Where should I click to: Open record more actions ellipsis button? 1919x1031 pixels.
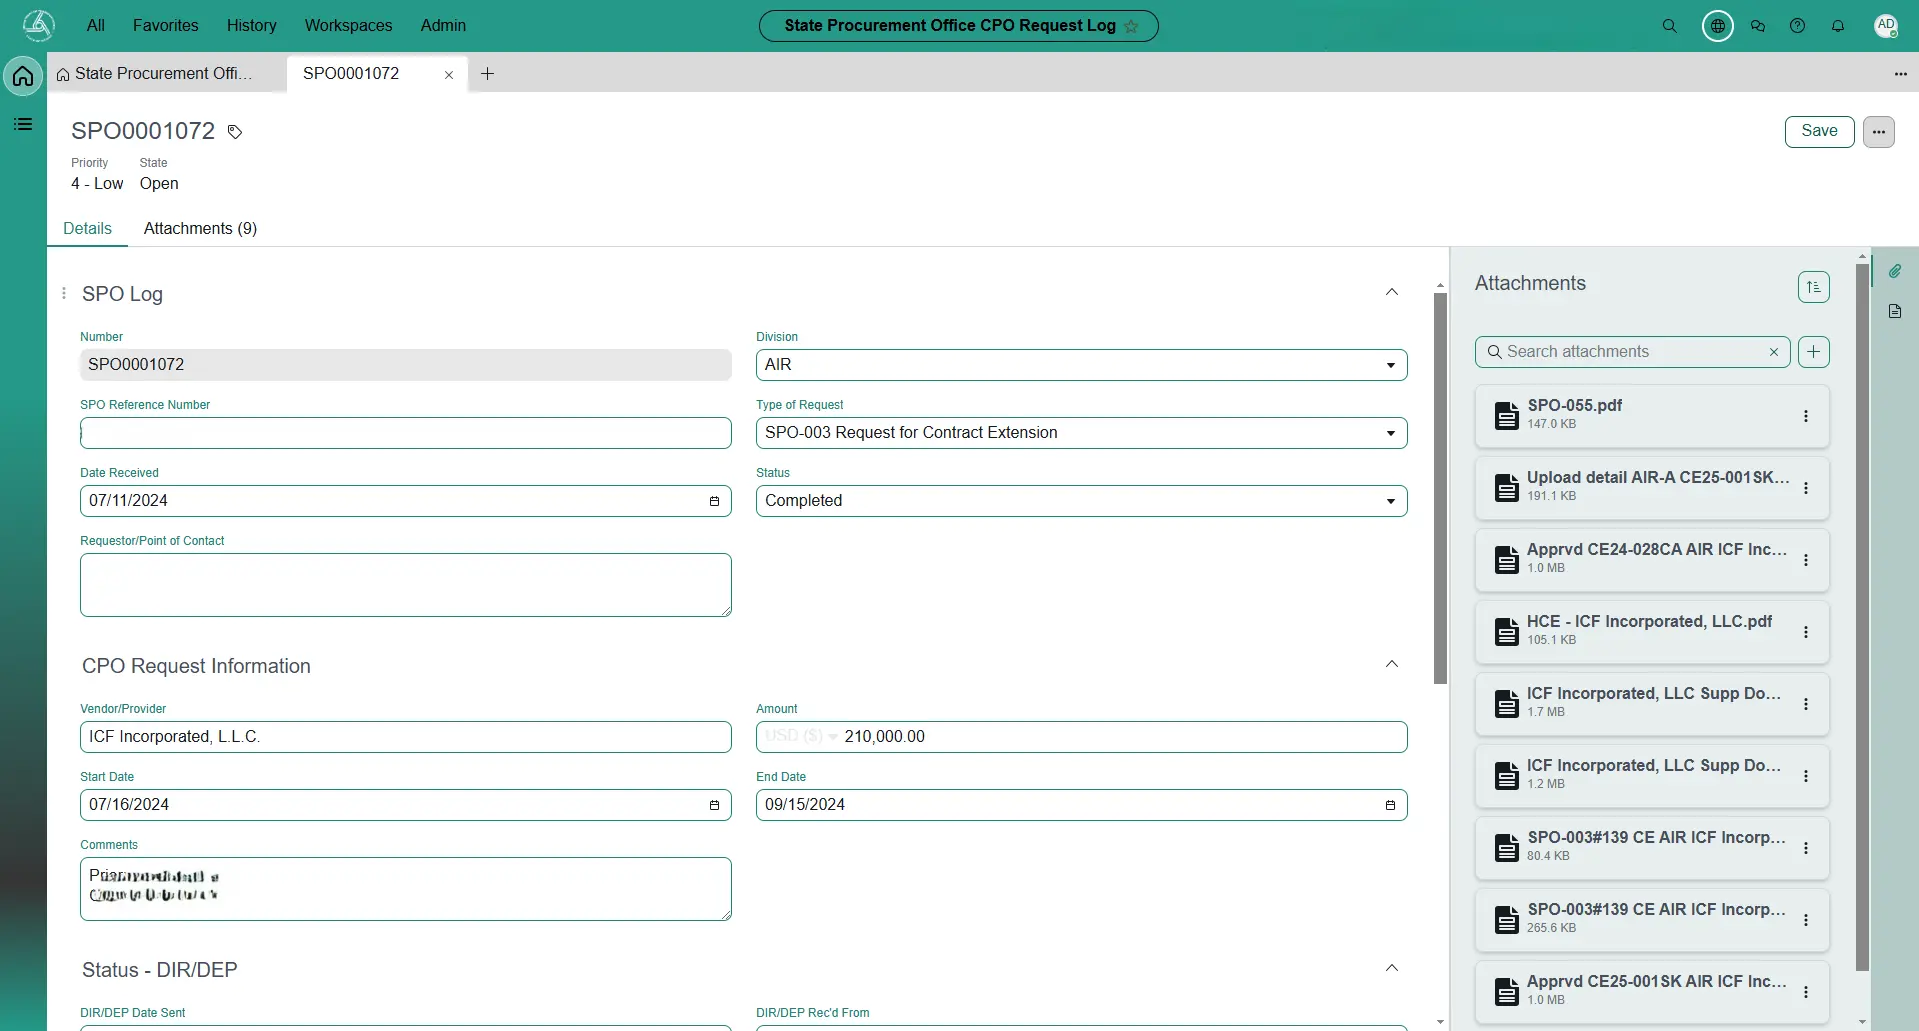coord(1879,132)
